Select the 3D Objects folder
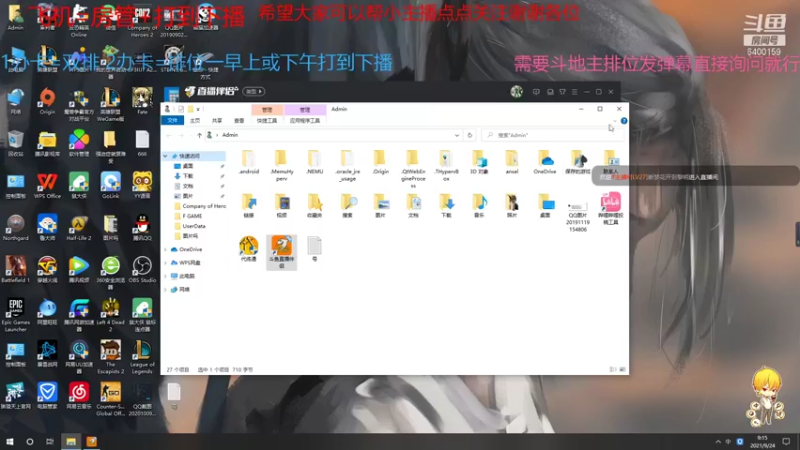The image size is (800, 450). tap(479, 163)
